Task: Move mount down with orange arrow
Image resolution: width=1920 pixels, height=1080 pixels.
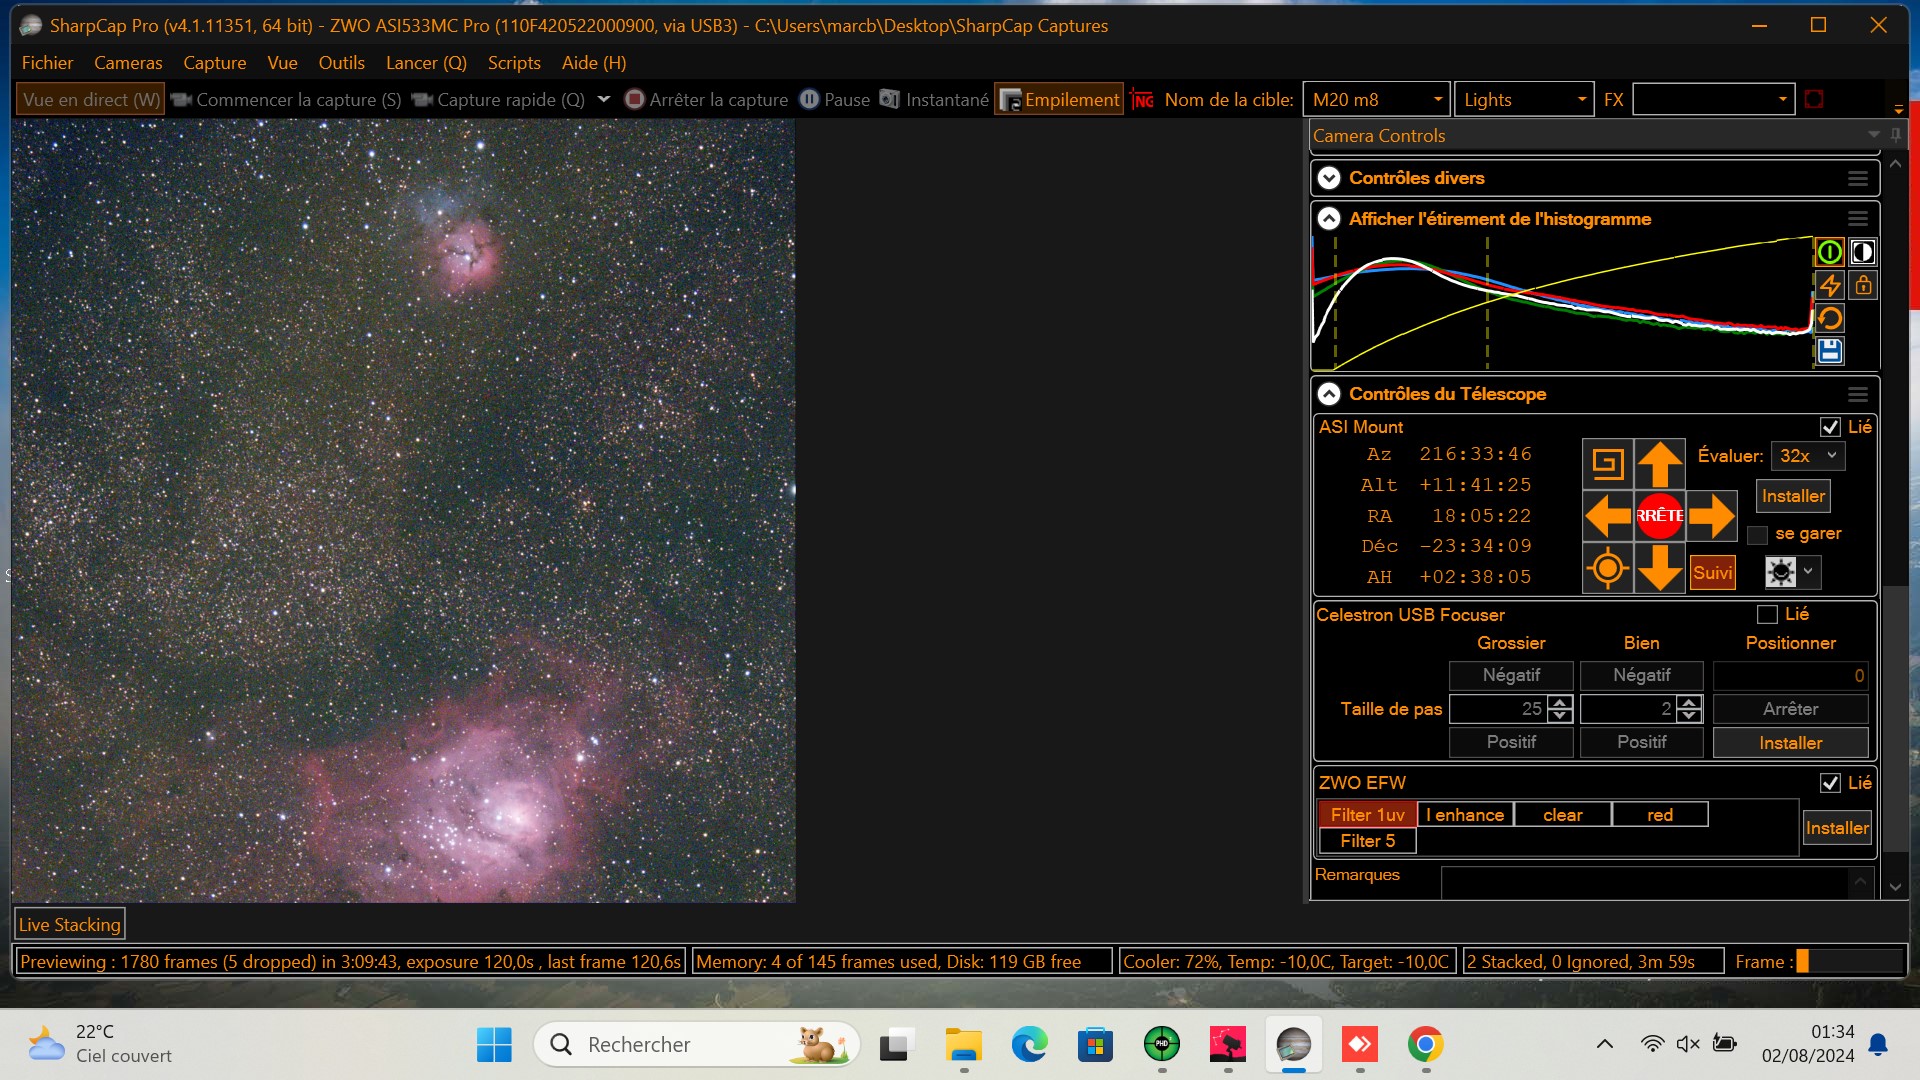Action: (x=1660, y=569)
